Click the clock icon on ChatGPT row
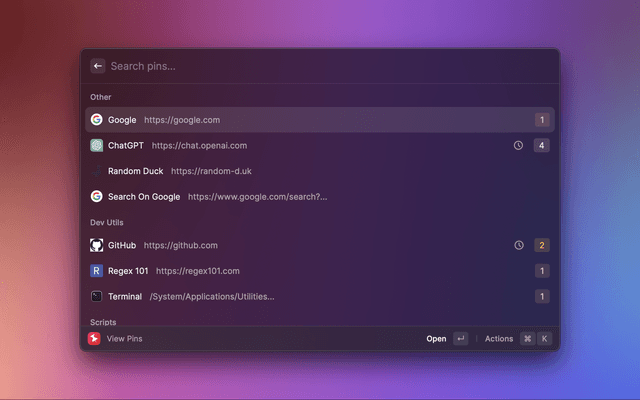 [x=518, y=145]
